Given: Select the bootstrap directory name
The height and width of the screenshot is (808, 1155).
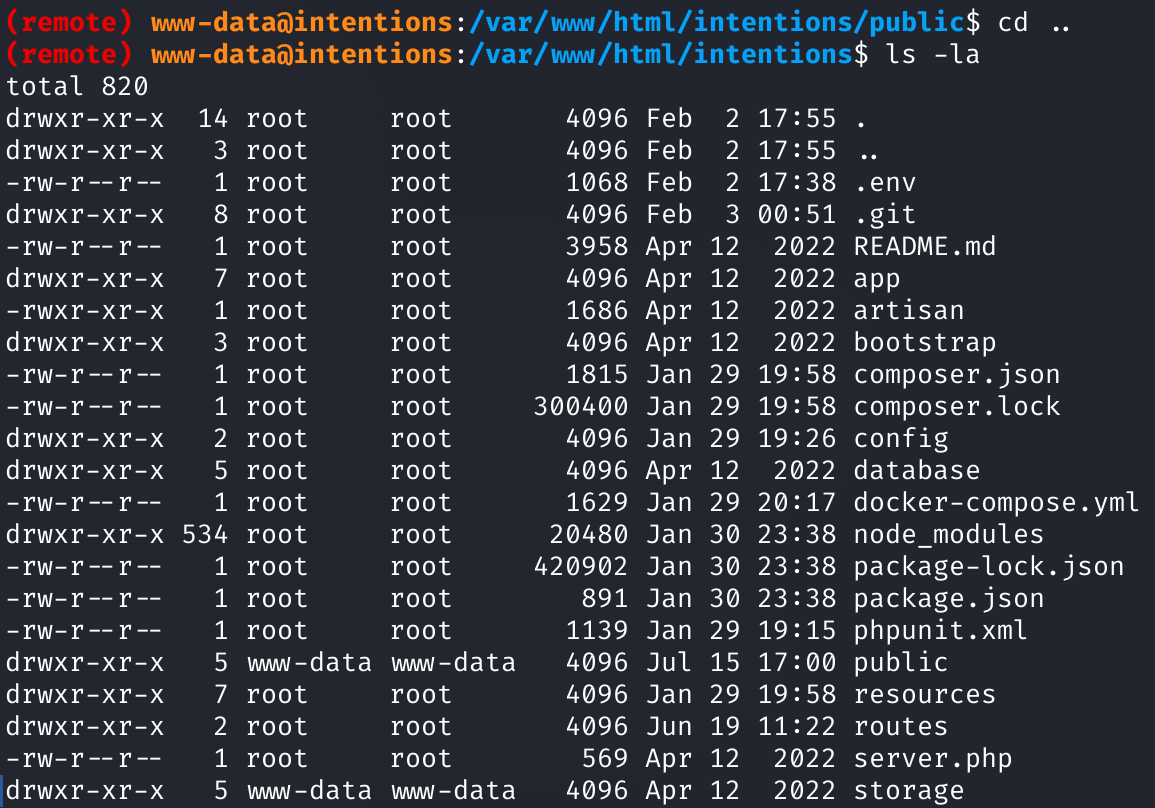Looking at the screenshot, I should pos(924,342).
